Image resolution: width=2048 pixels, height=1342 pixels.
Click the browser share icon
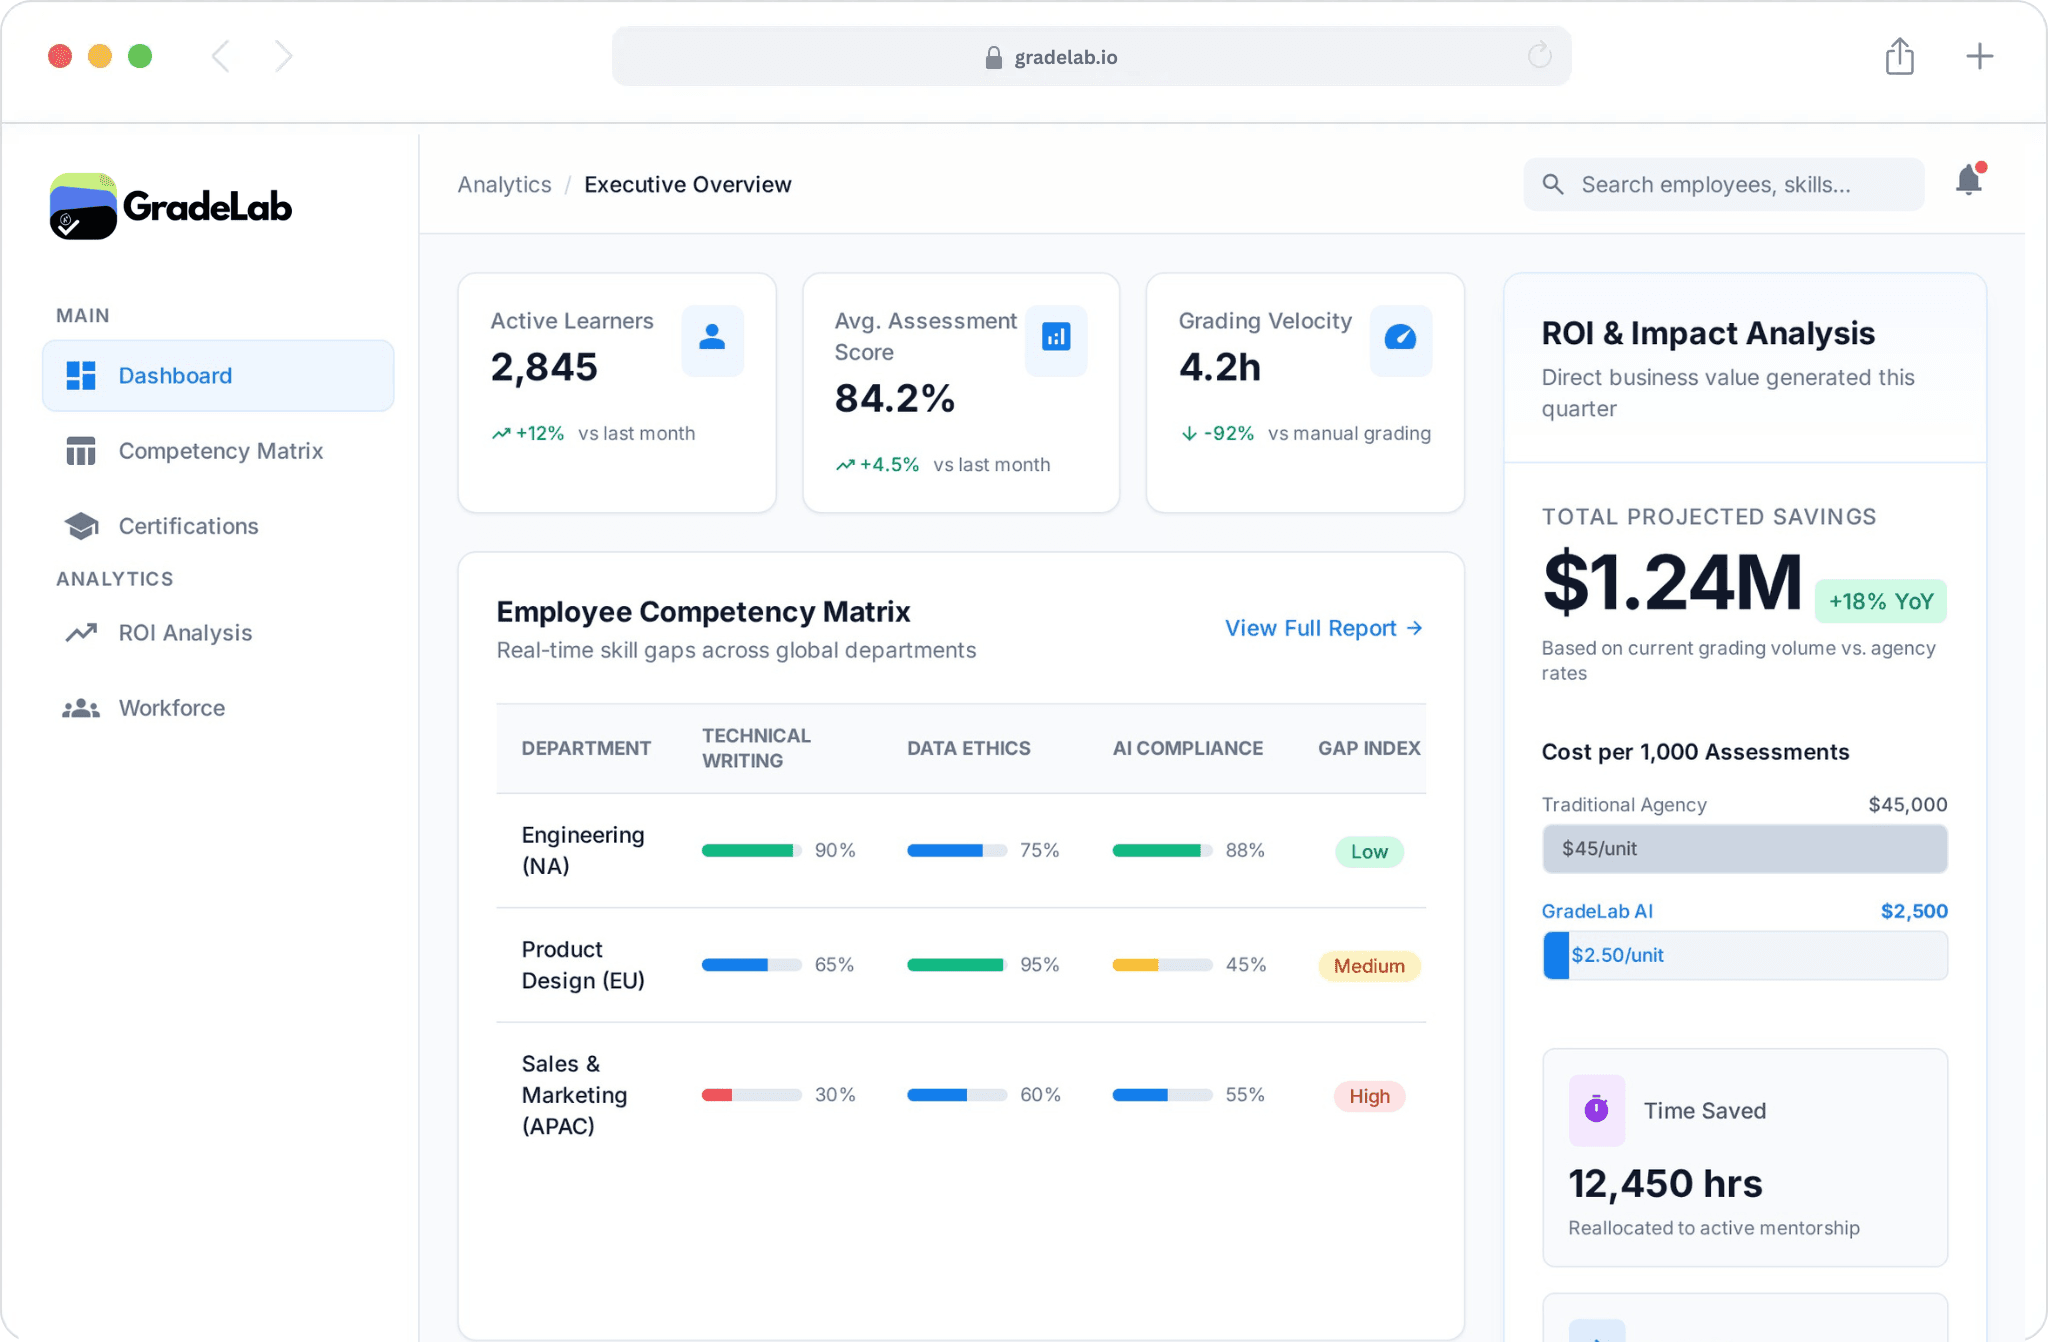pos(1900,56)
